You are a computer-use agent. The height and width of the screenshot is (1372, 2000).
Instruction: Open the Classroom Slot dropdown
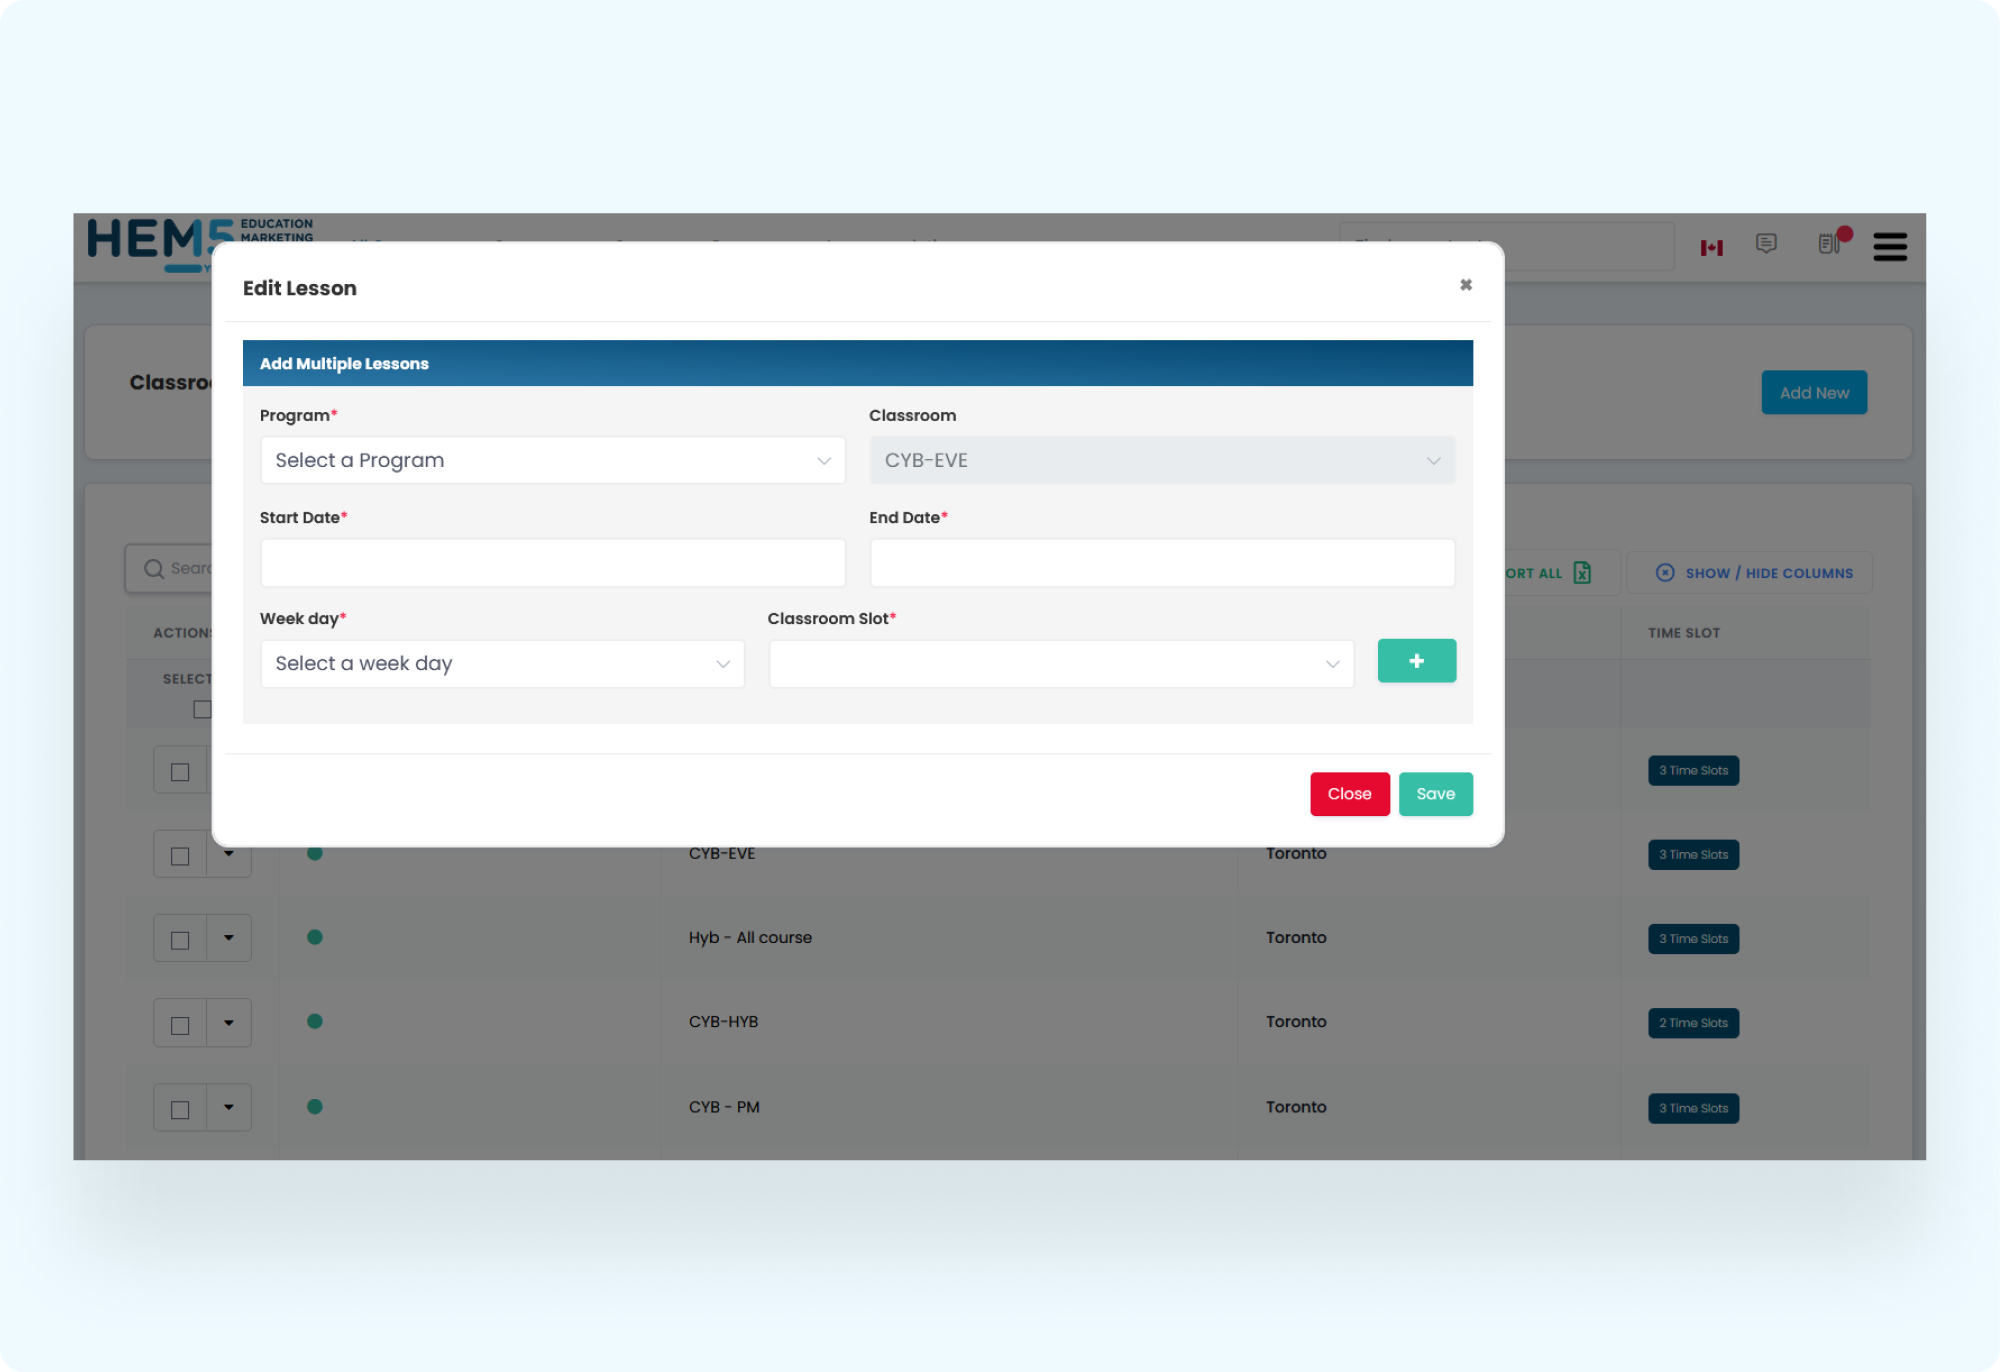1060,663
